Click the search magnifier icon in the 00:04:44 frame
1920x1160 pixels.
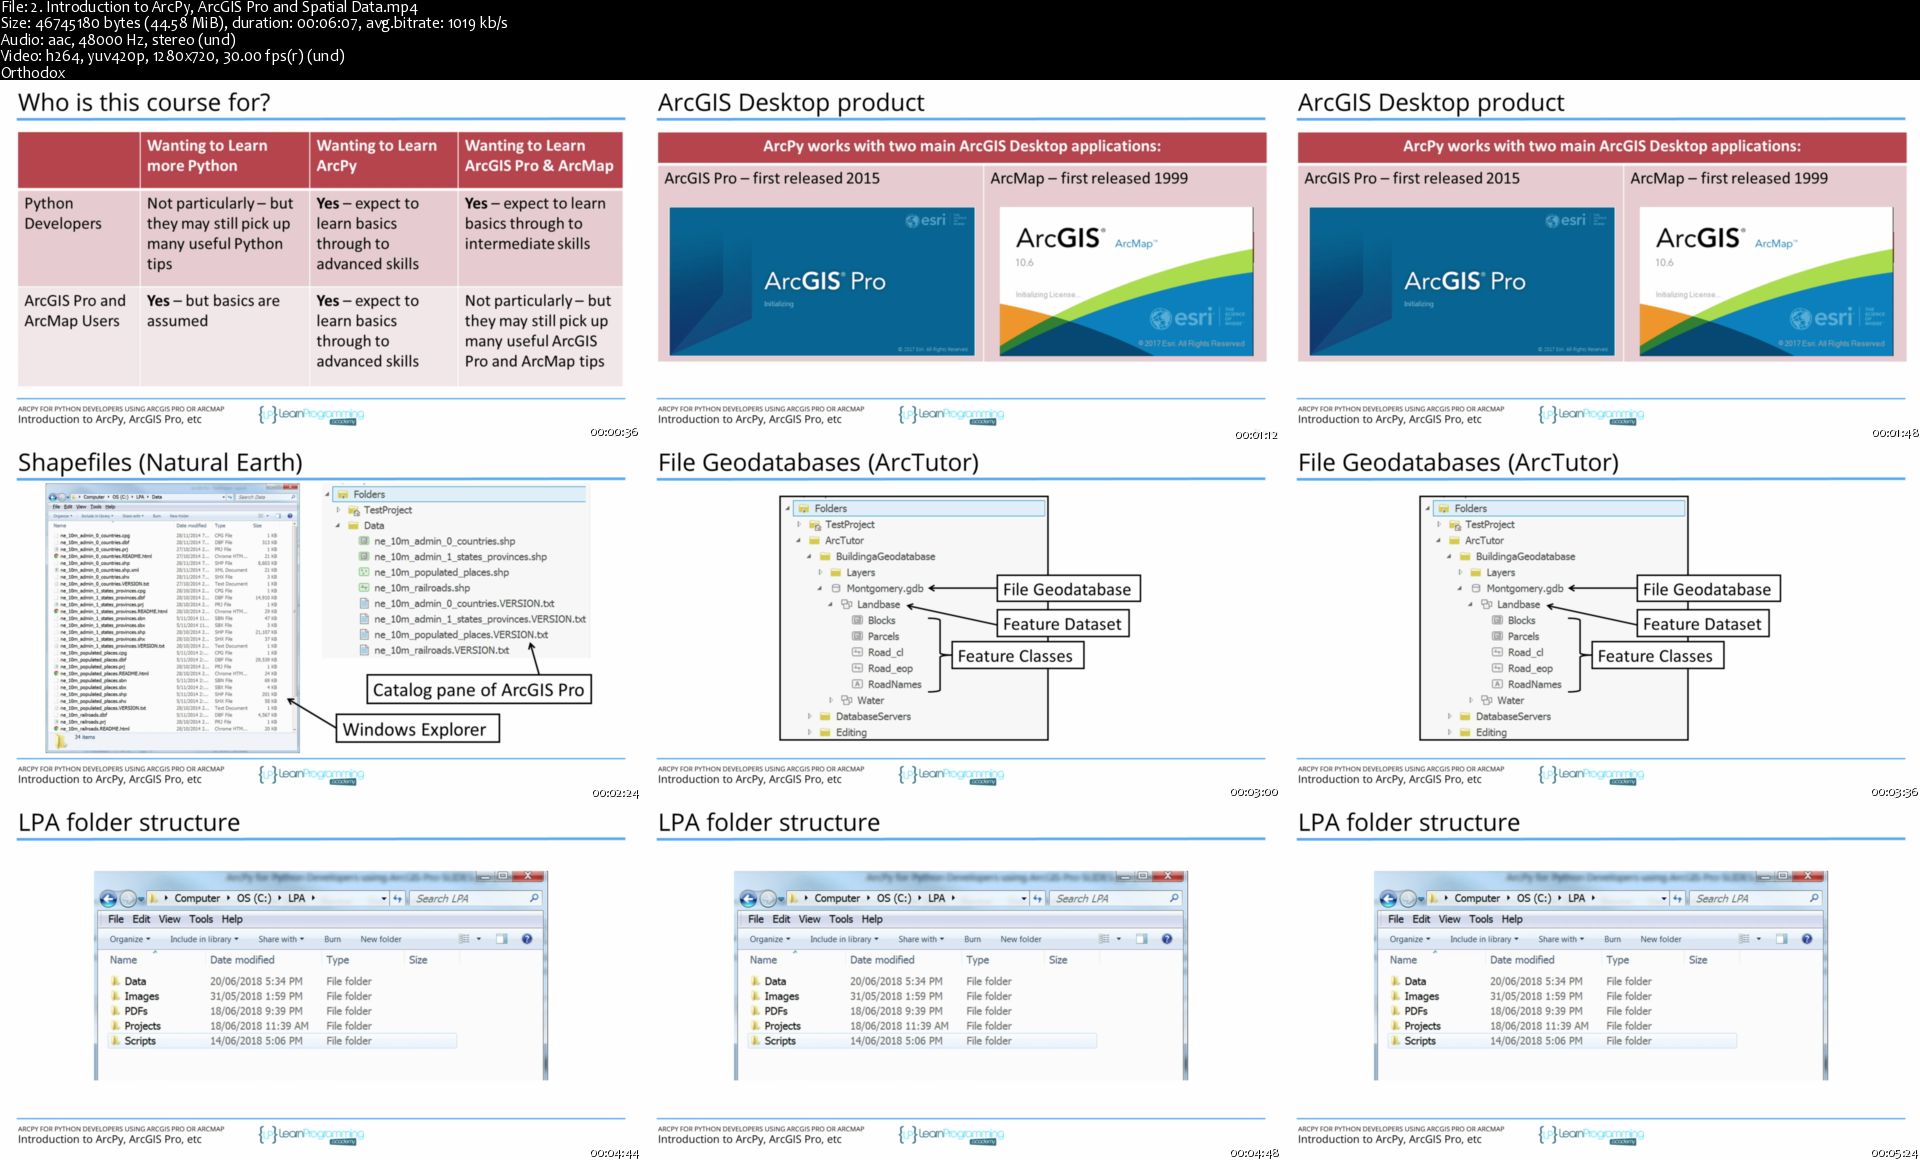pyautogui.click(x=534, y=898)
